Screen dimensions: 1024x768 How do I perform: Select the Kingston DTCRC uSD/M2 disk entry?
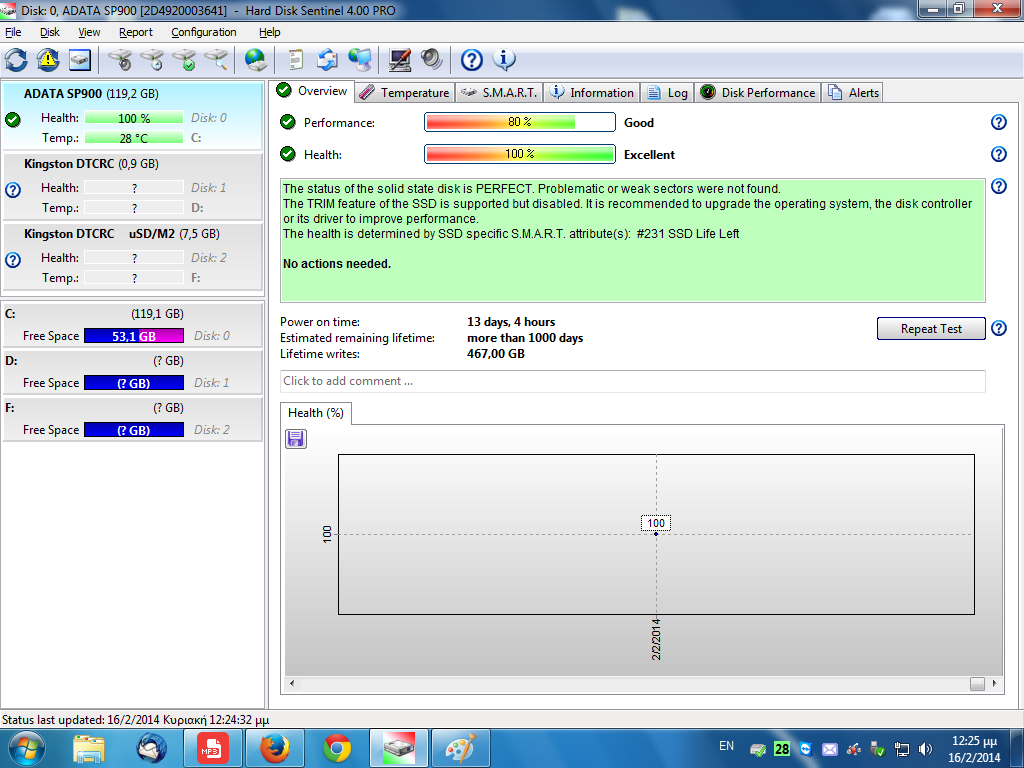tap(133, 256)
